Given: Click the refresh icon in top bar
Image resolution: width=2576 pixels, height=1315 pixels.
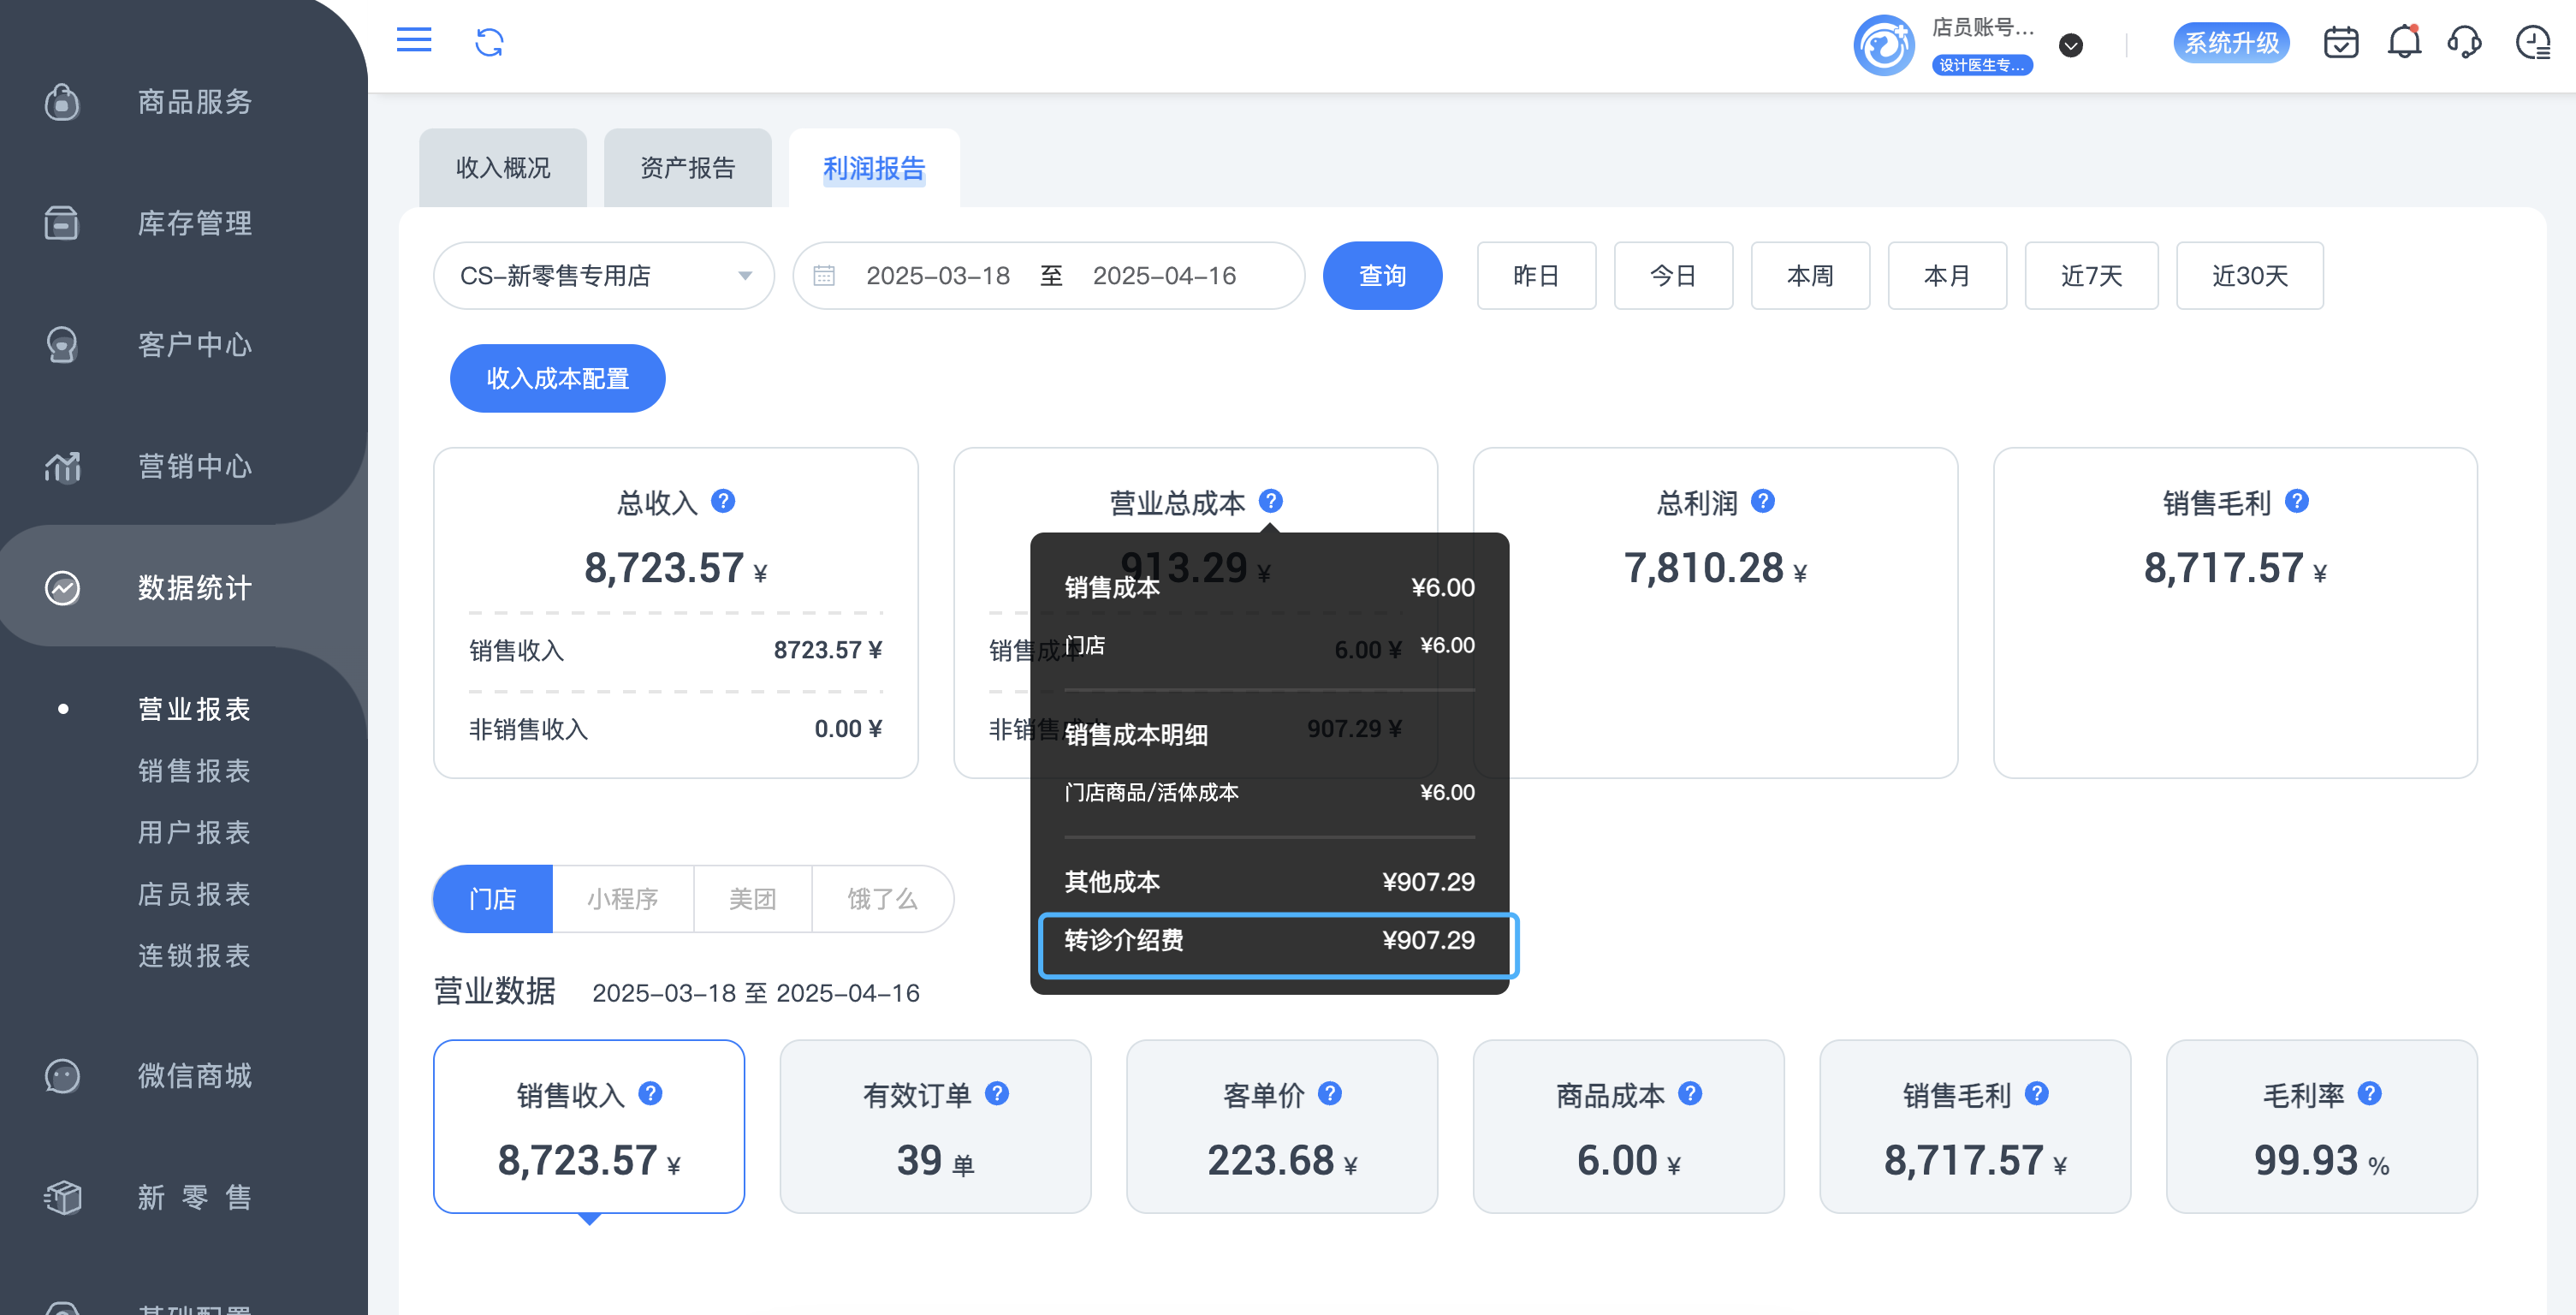Looking at the screenshot, I should click(x=489, y=42).
